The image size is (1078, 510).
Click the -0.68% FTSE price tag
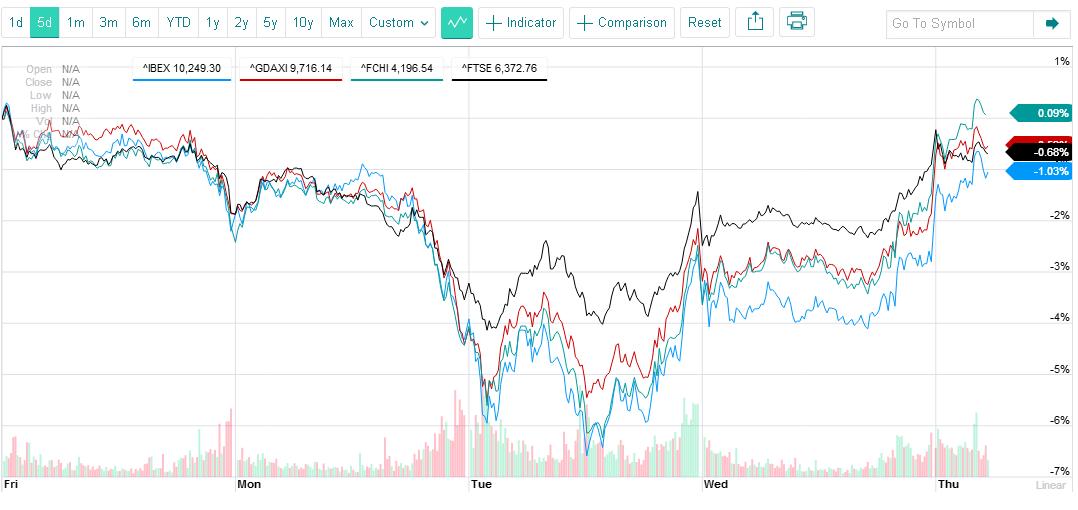(1042, 152)
